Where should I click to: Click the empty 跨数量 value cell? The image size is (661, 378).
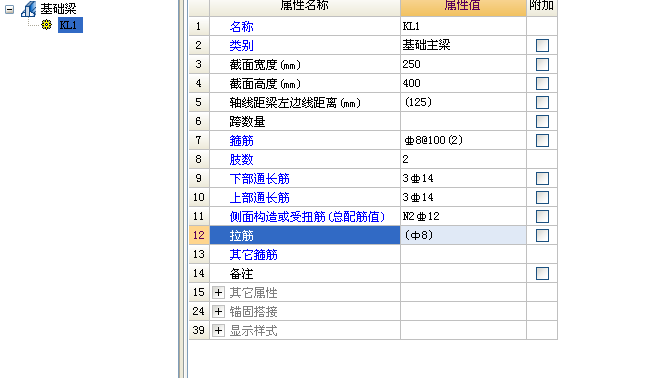click(463, 121)
